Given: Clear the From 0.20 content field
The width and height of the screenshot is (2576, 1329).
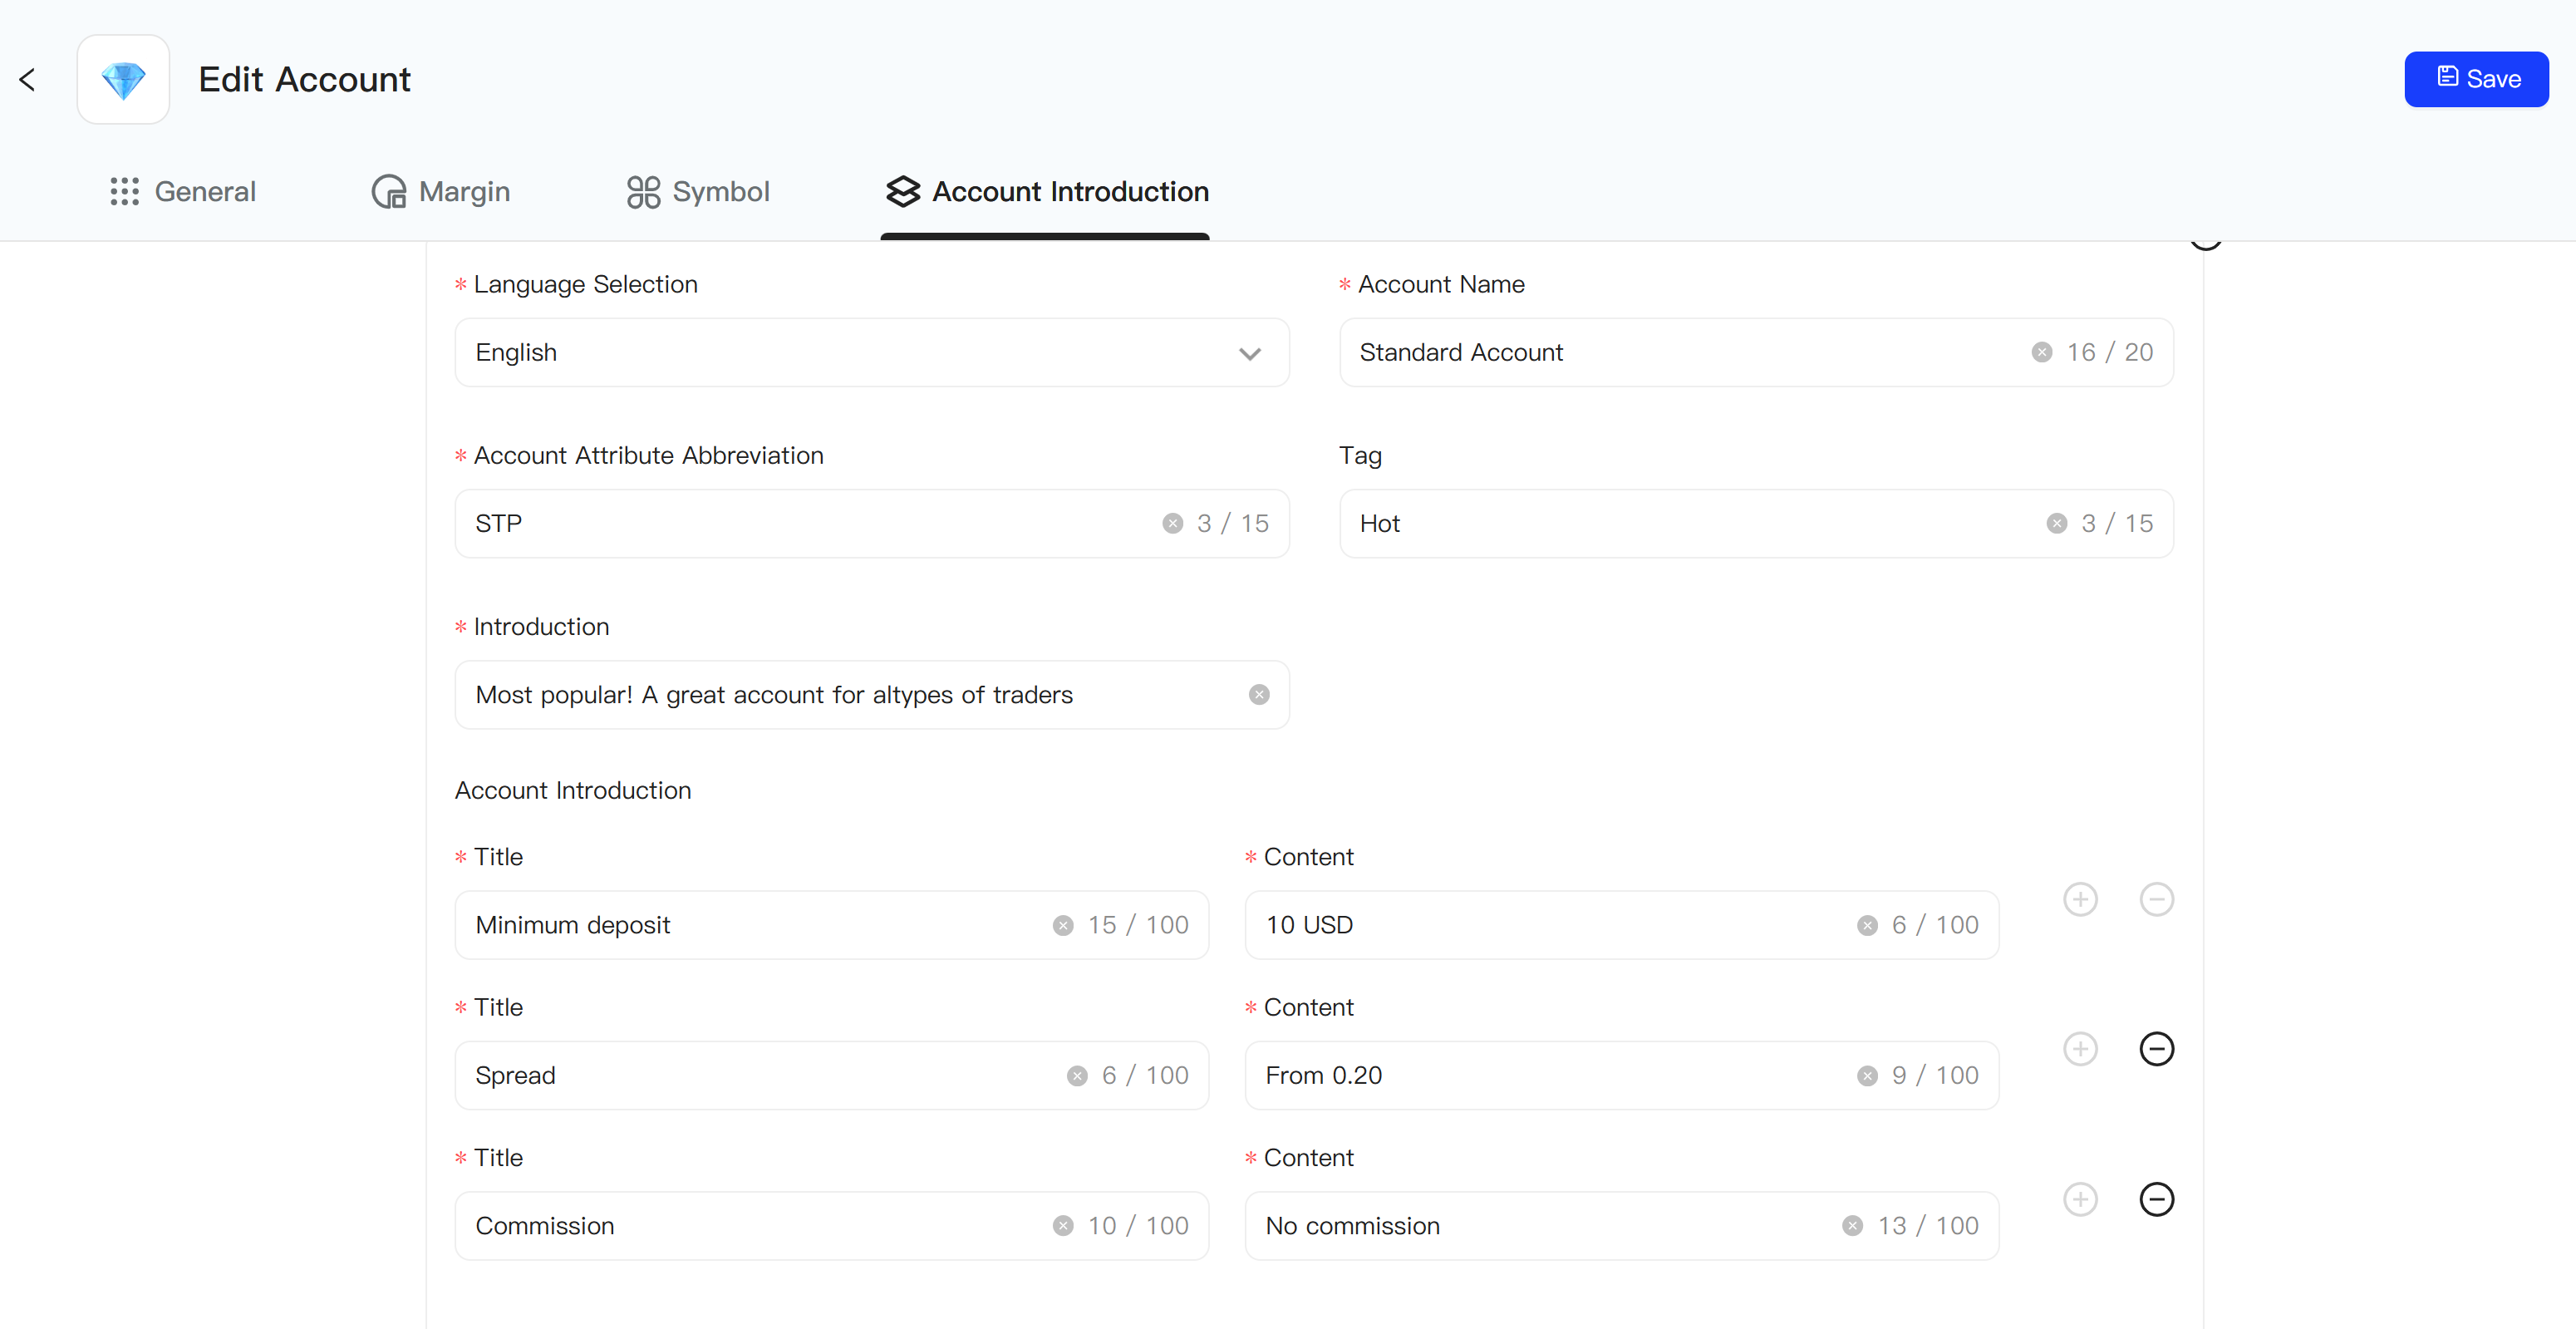Looking at the screenshot, I should tap(1867, 1076).
